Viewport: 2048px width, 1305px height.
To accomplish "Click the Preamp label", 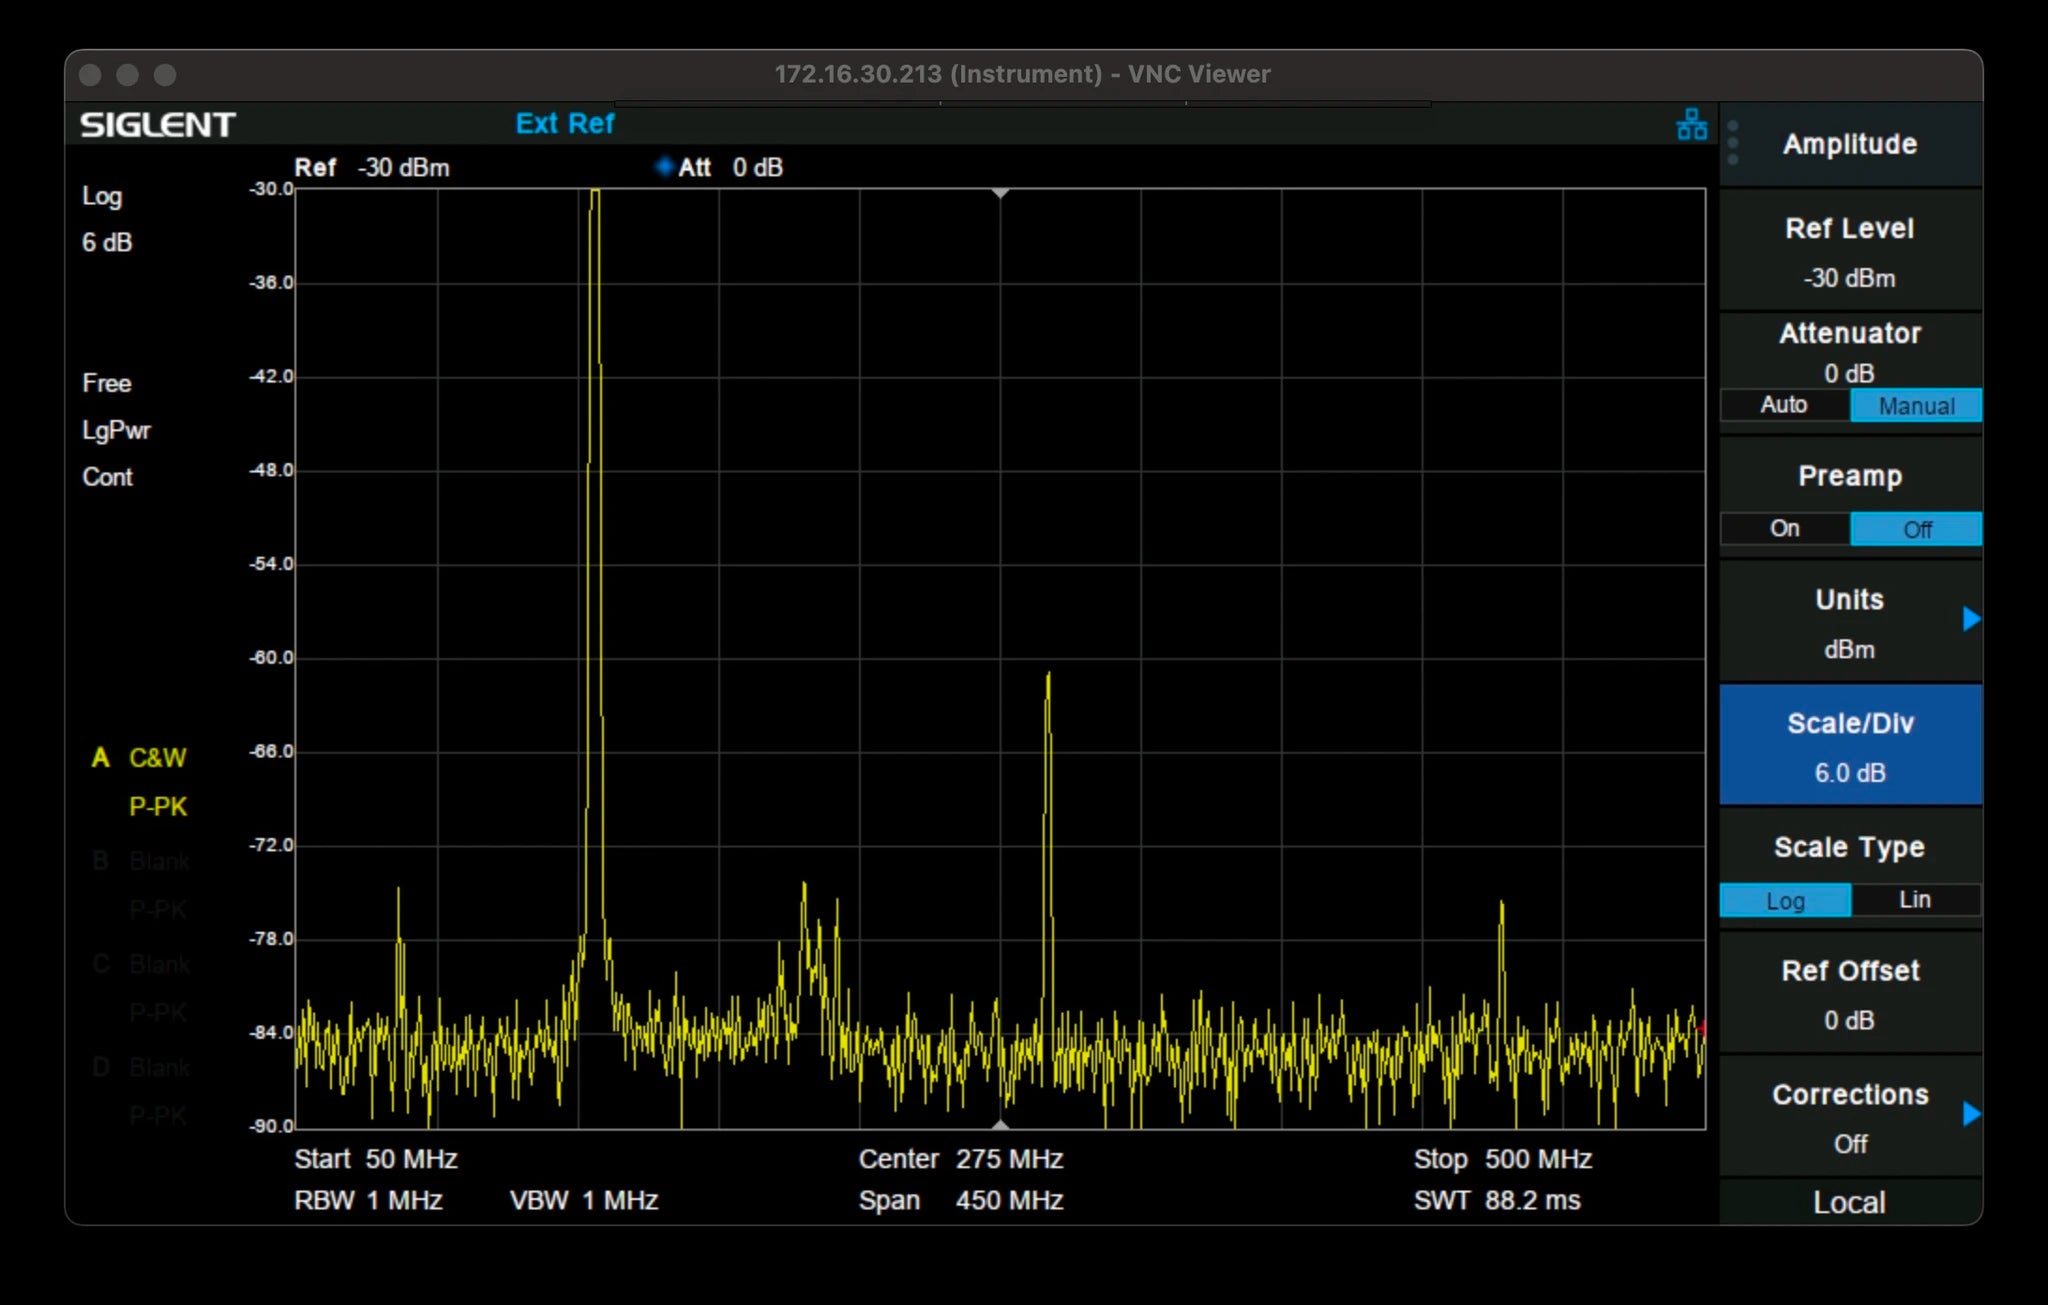I will pyautogui.click(x=1850, y=476).
